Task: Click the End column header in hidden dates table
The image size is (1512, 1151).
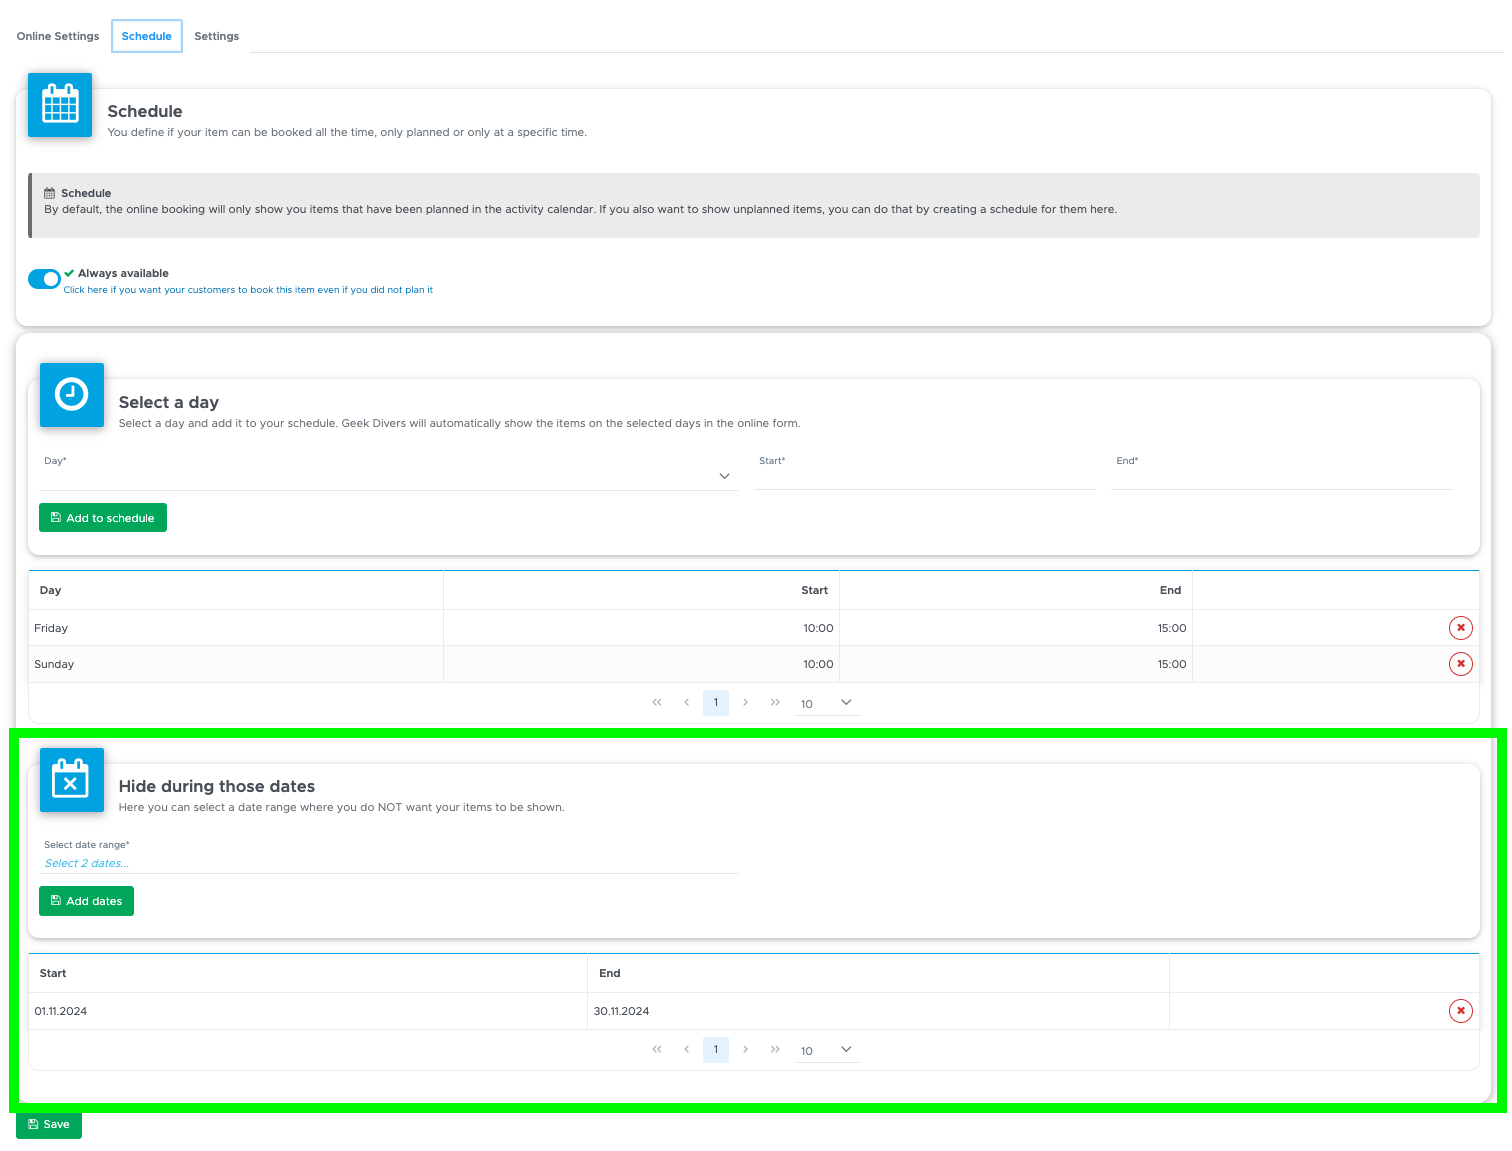Action: pyautogui.click(x=878, y=973)
